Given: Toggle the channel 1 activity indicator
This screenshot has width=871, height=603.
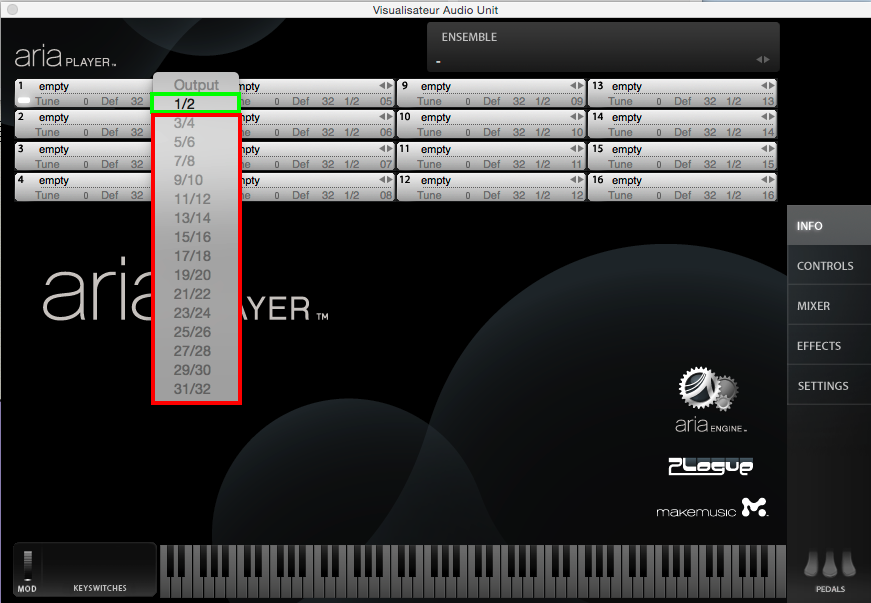Looking at the screenshot, I should (25, 102).
